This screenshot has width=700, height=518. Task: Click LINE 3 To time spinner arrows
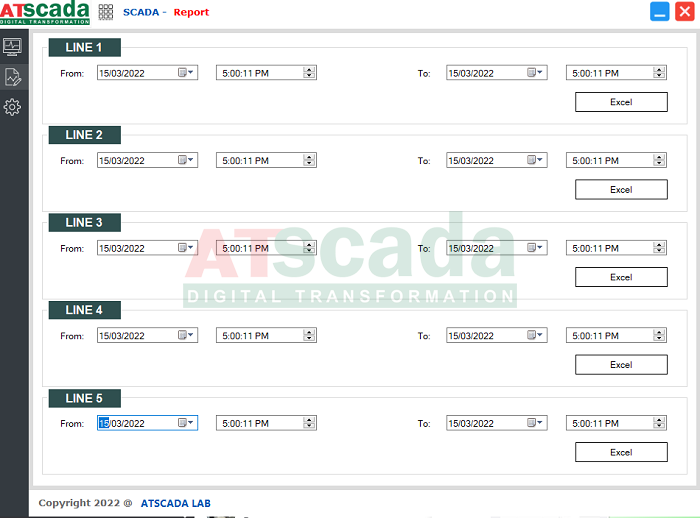click(x=659, y=248)
